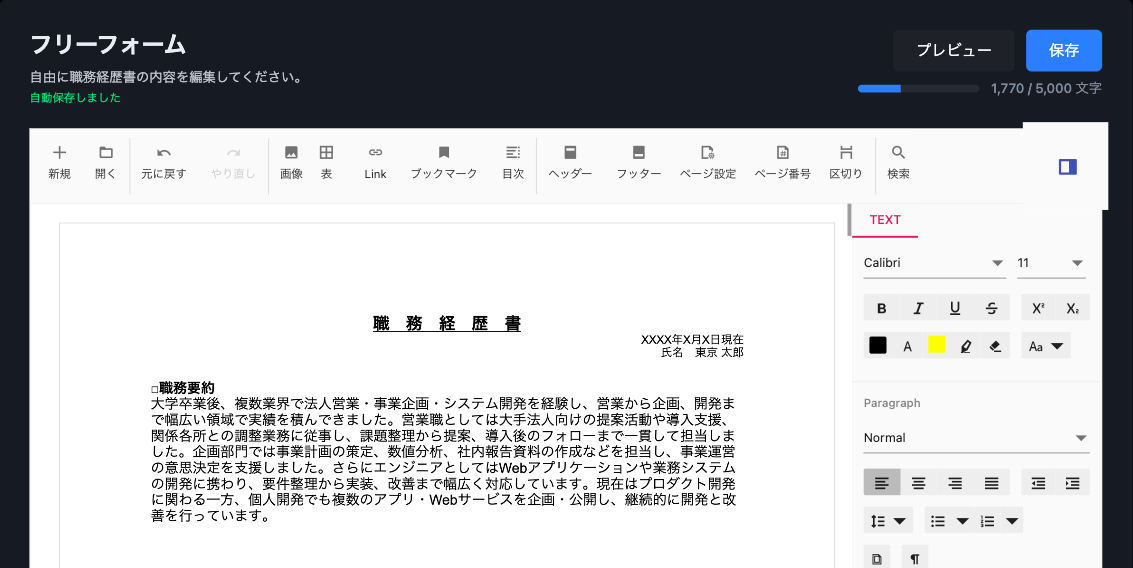
Task: Click the XXXX年X月X日現在 date line
Action: click(692, 340)
